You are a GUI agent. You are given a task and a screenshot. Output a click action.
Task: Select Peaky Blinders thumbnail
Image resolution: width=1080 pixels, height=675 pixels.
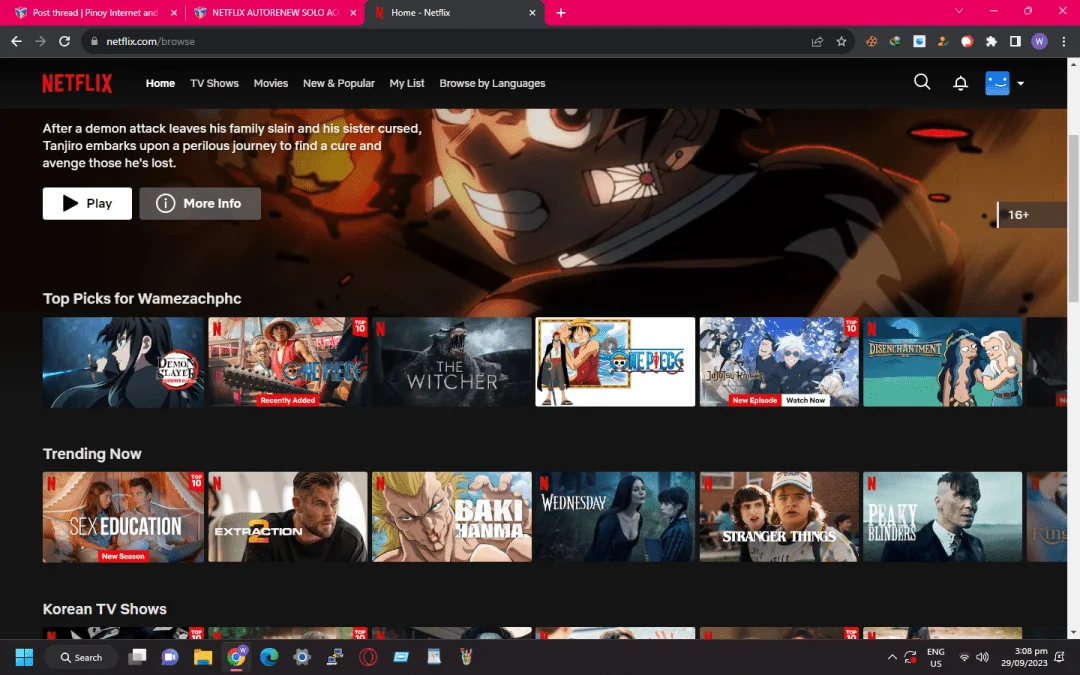pos(942,517)
